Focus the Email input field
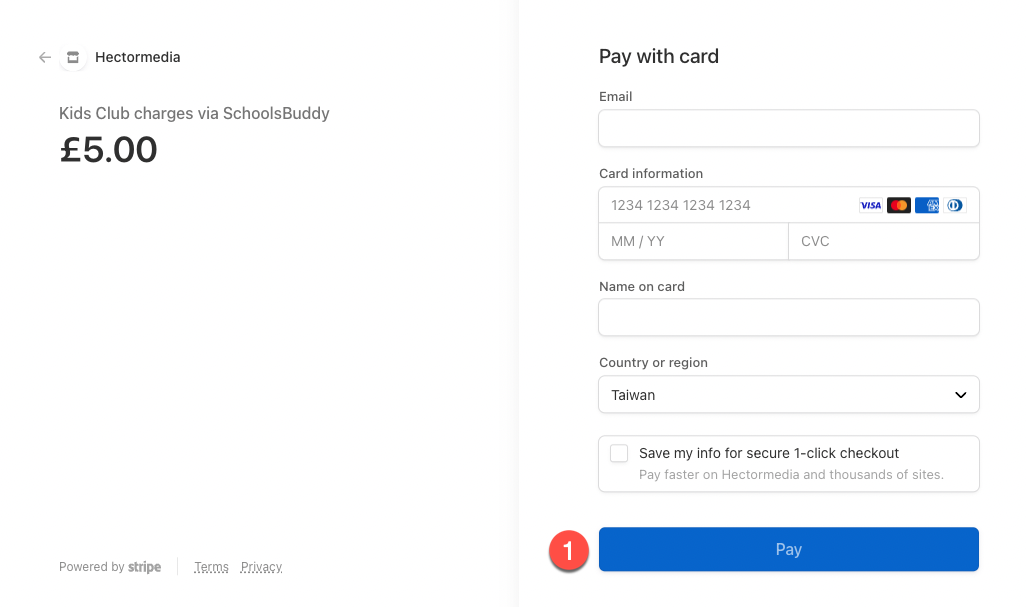1026x607 pixels. tap(788, 128)
